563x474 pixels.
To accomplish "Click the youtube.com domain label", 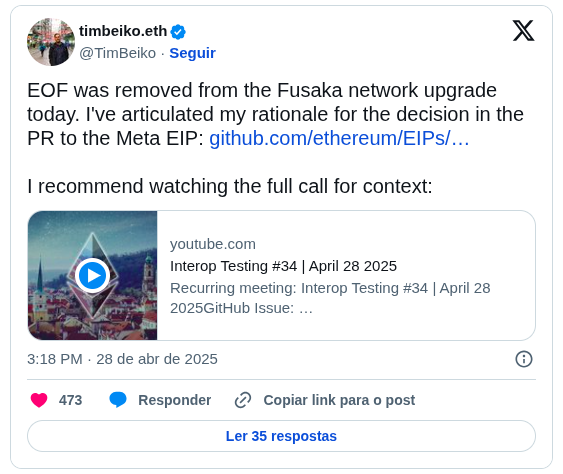I will coord(213,244).
